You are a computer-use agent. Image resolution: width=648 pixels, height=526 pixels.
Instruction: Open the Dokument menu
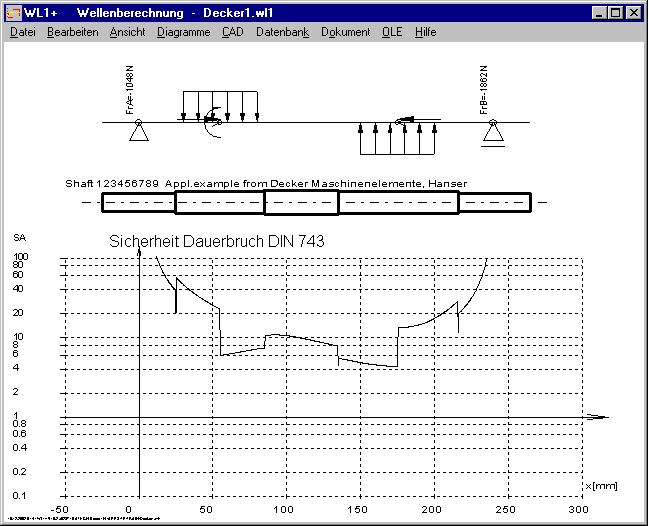(x=346, y=32)
